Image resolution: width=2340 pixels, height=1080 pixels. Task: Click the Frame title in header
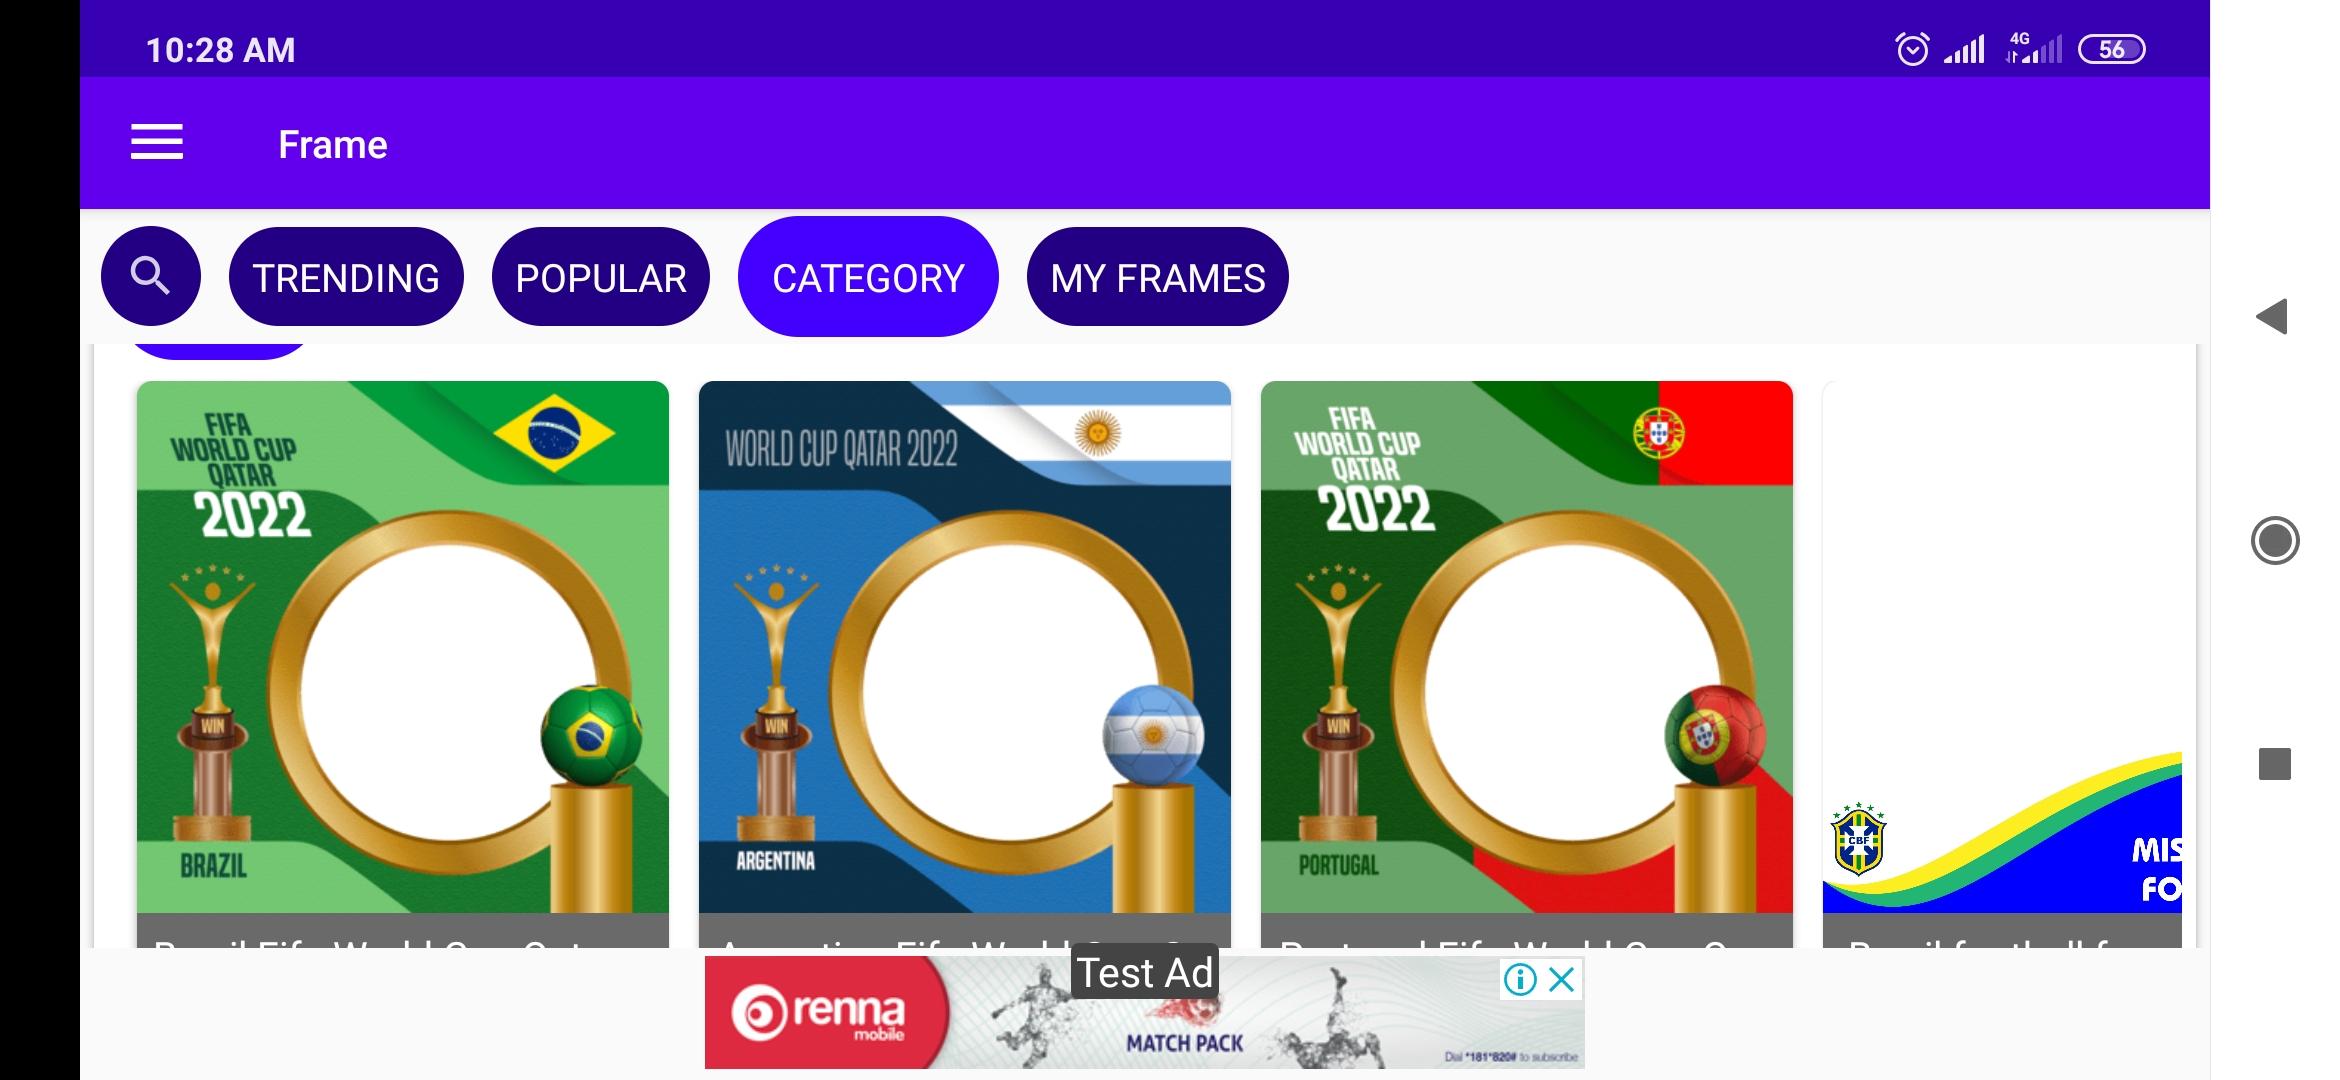[333, 144]
